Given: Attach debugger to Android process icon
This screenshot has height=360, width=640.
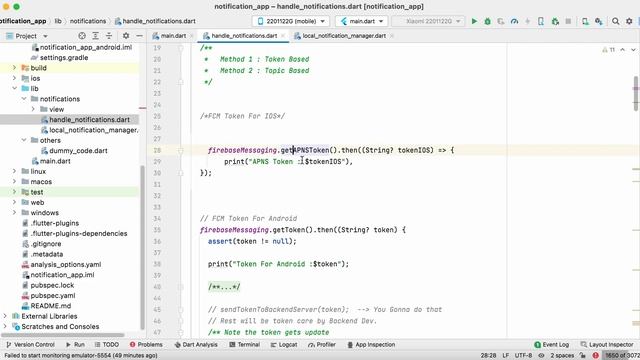Looking at the screenshot, I should point(555,21).
